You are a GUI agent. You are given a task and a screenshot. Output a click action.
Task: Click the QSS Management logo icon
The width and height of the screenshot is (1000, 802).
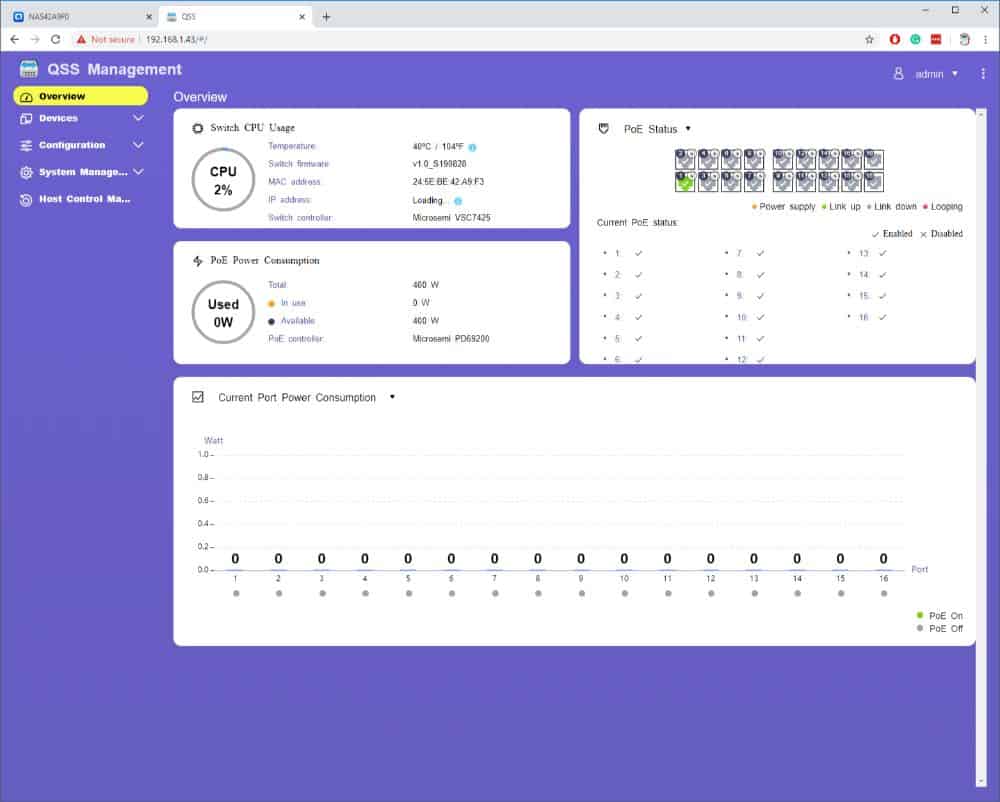pos(29,70)
